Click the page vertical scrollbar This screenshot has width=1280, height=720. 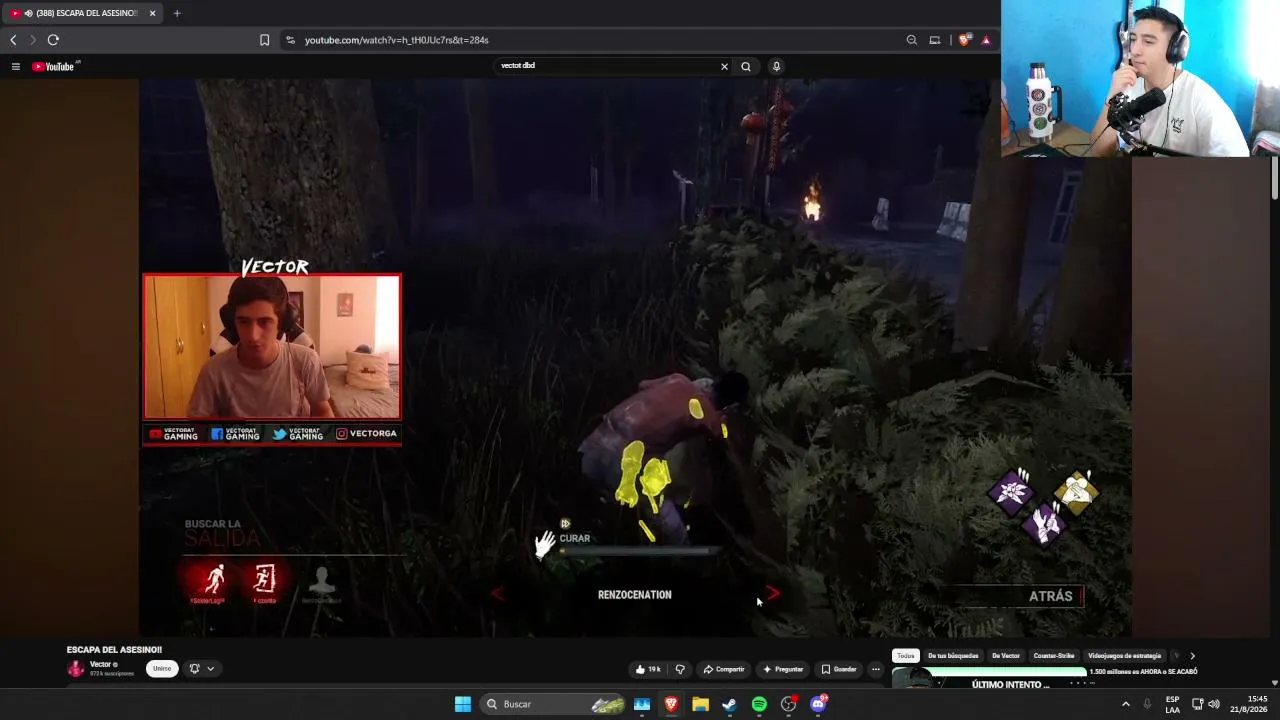[1275, 180]
